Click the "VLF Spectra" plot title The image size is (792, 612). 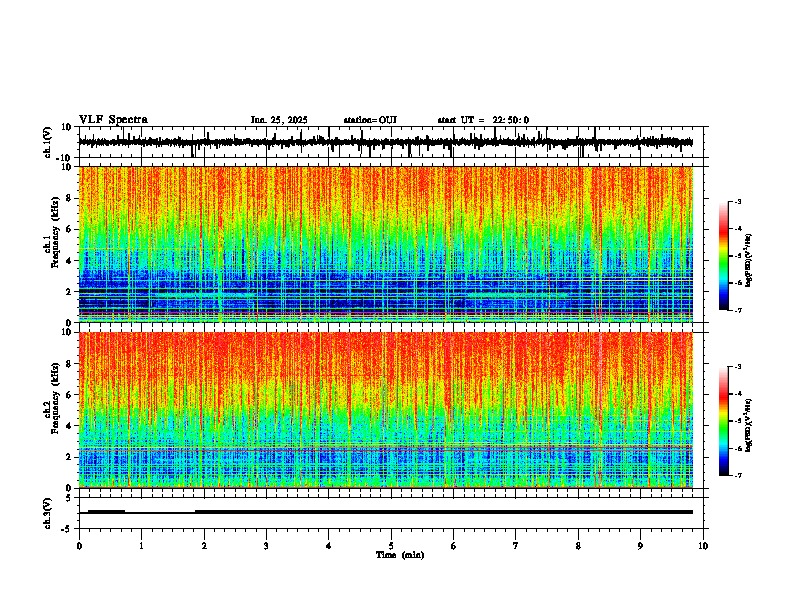point(113,120)
